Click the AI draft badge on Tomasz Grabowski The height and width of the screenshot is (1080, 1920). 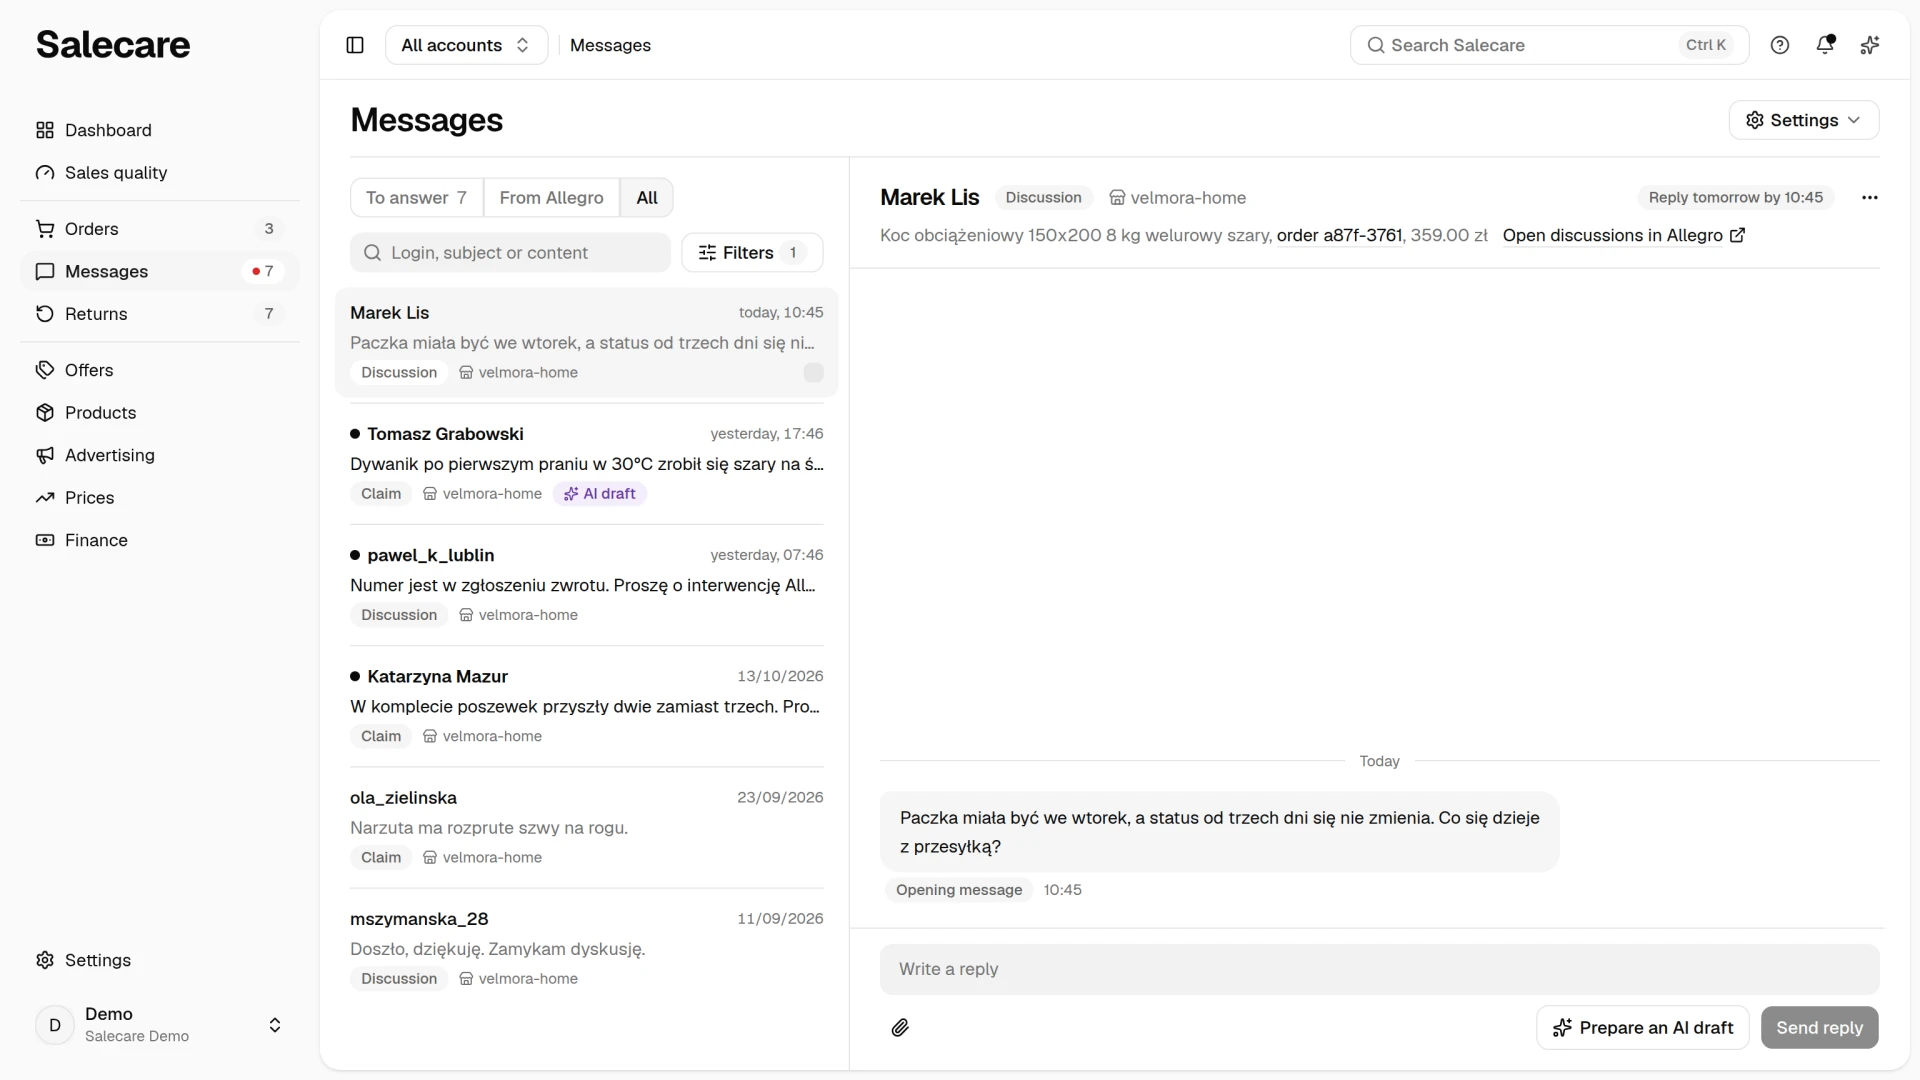click(600, 494)
